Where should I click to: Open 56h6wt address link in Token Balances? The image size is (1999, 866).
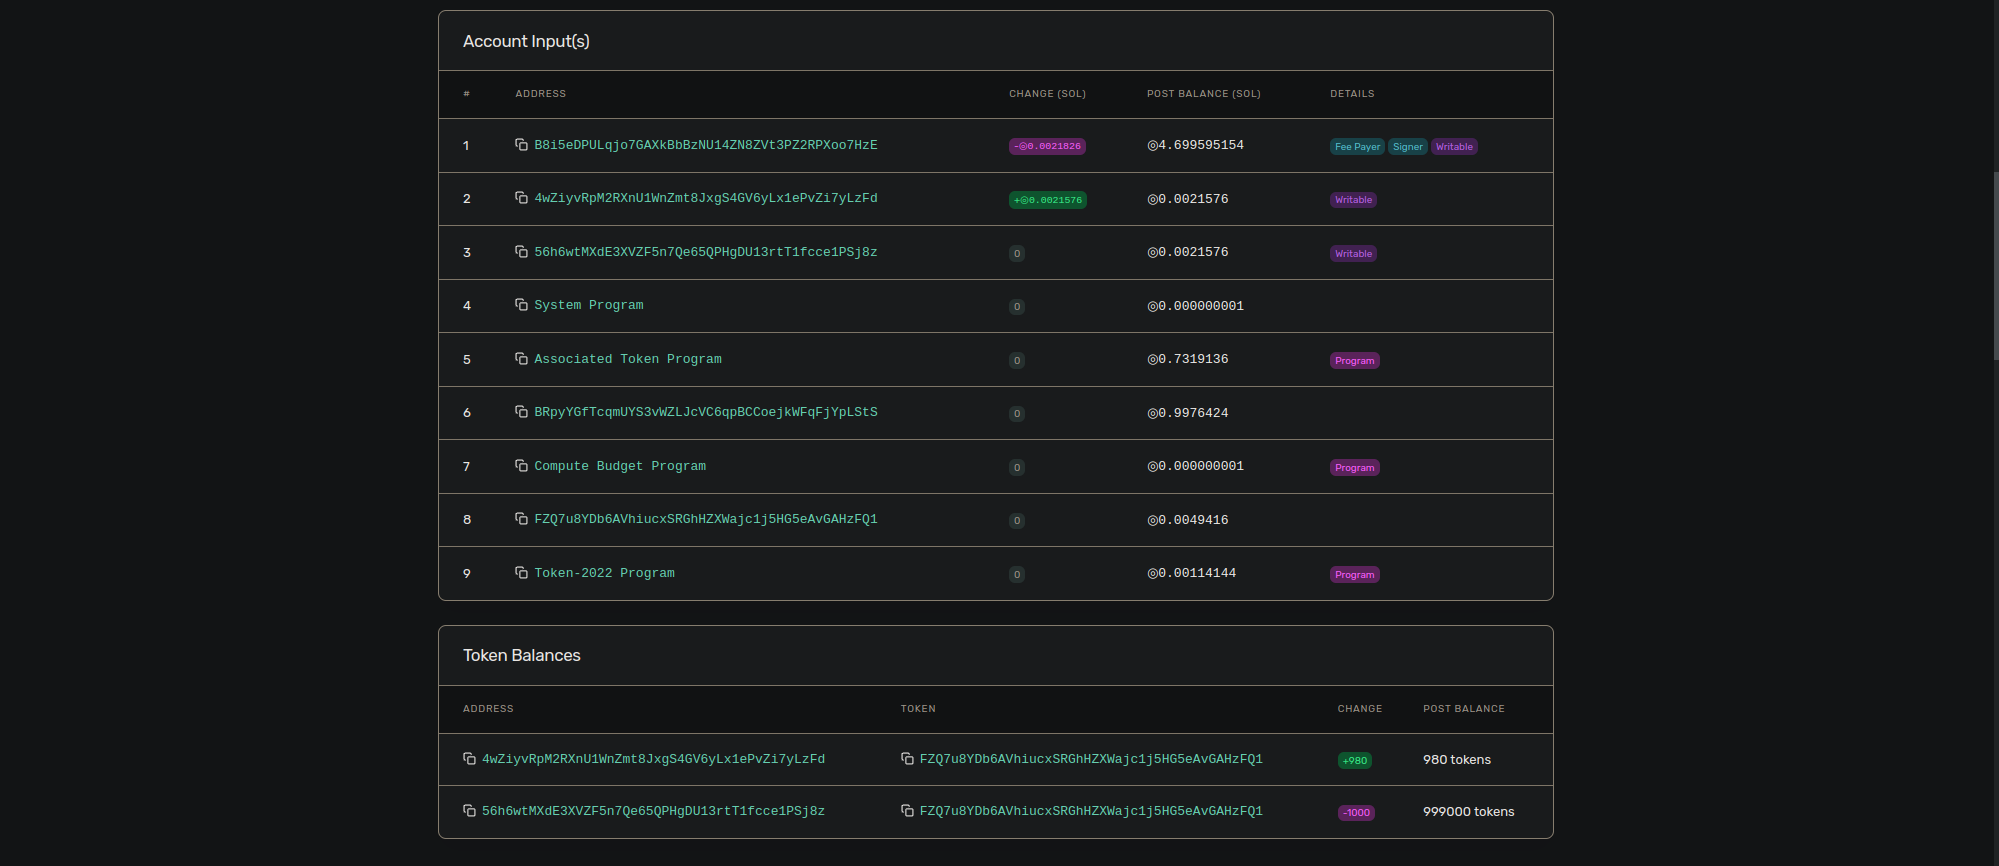coord(653,811)
